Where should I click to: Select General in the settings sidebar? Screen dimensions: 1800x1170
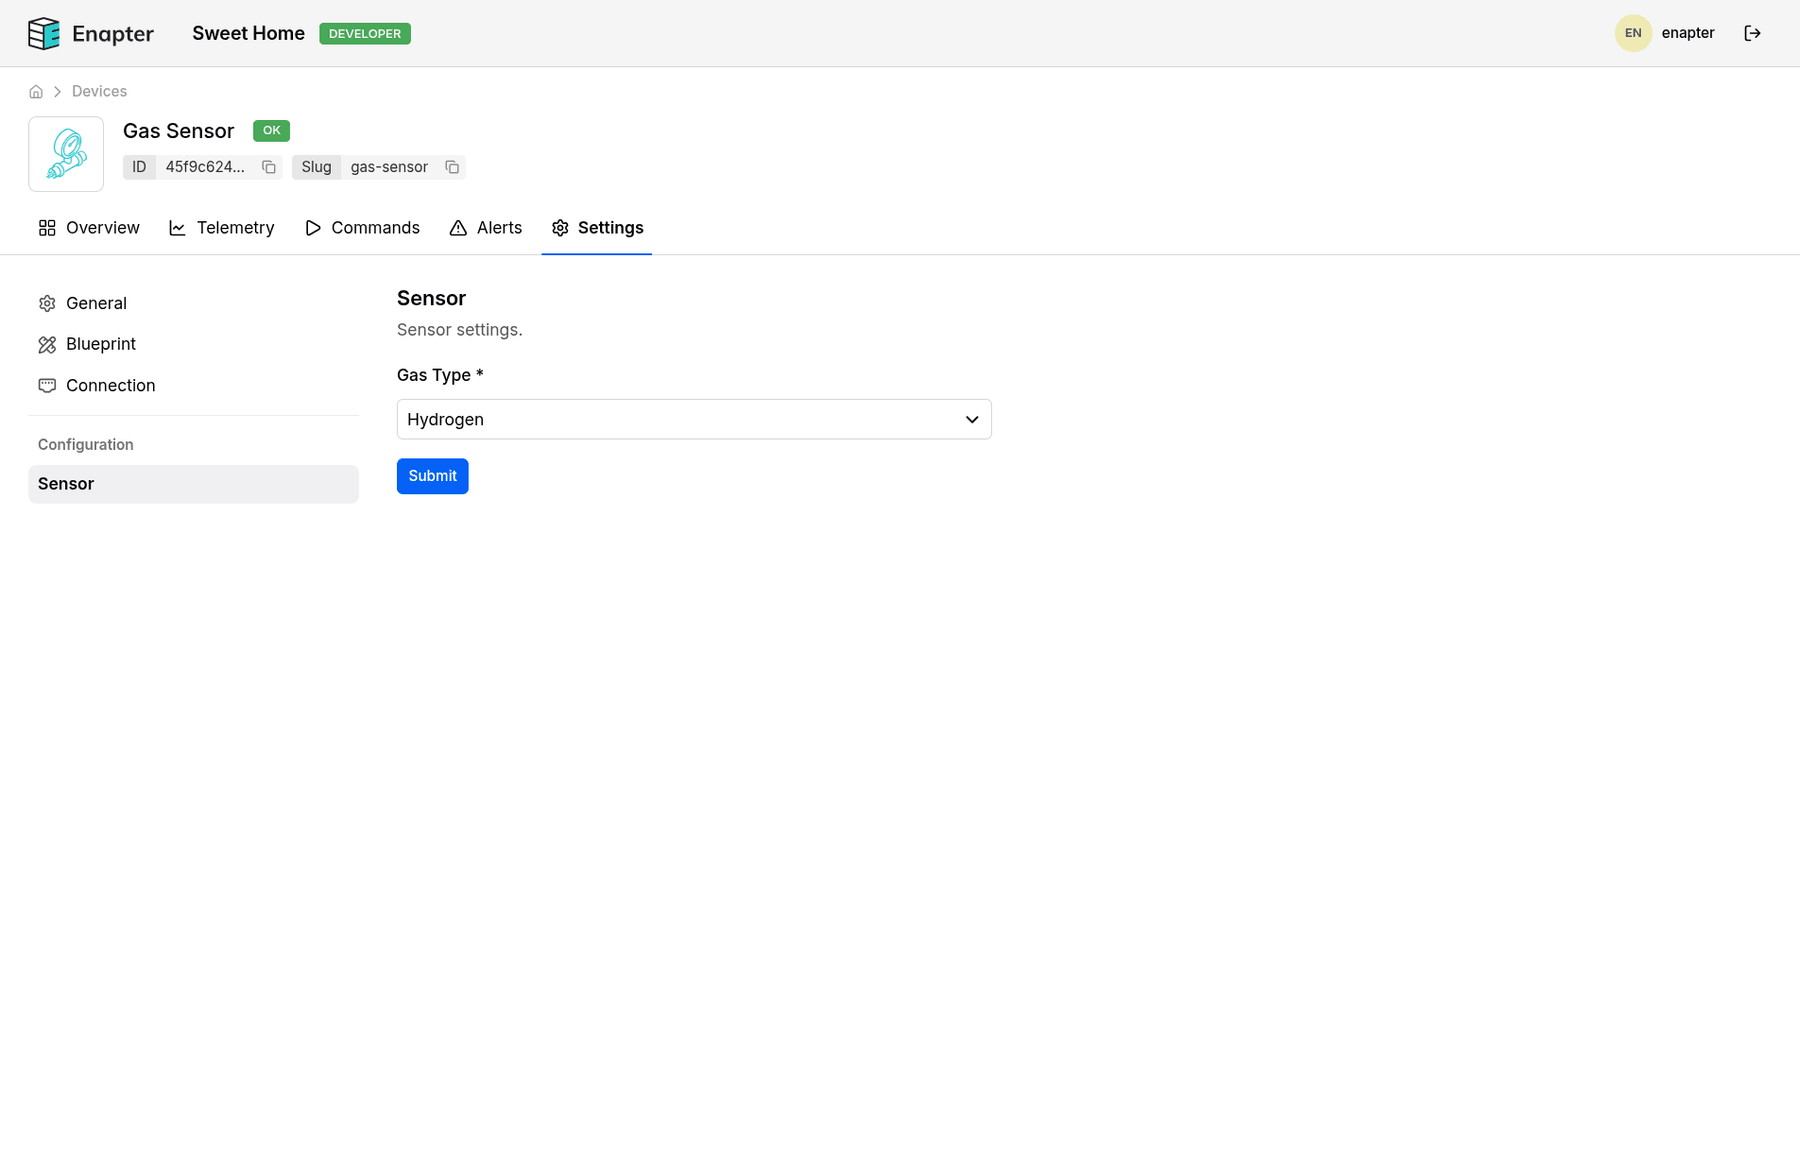point(95,303)
